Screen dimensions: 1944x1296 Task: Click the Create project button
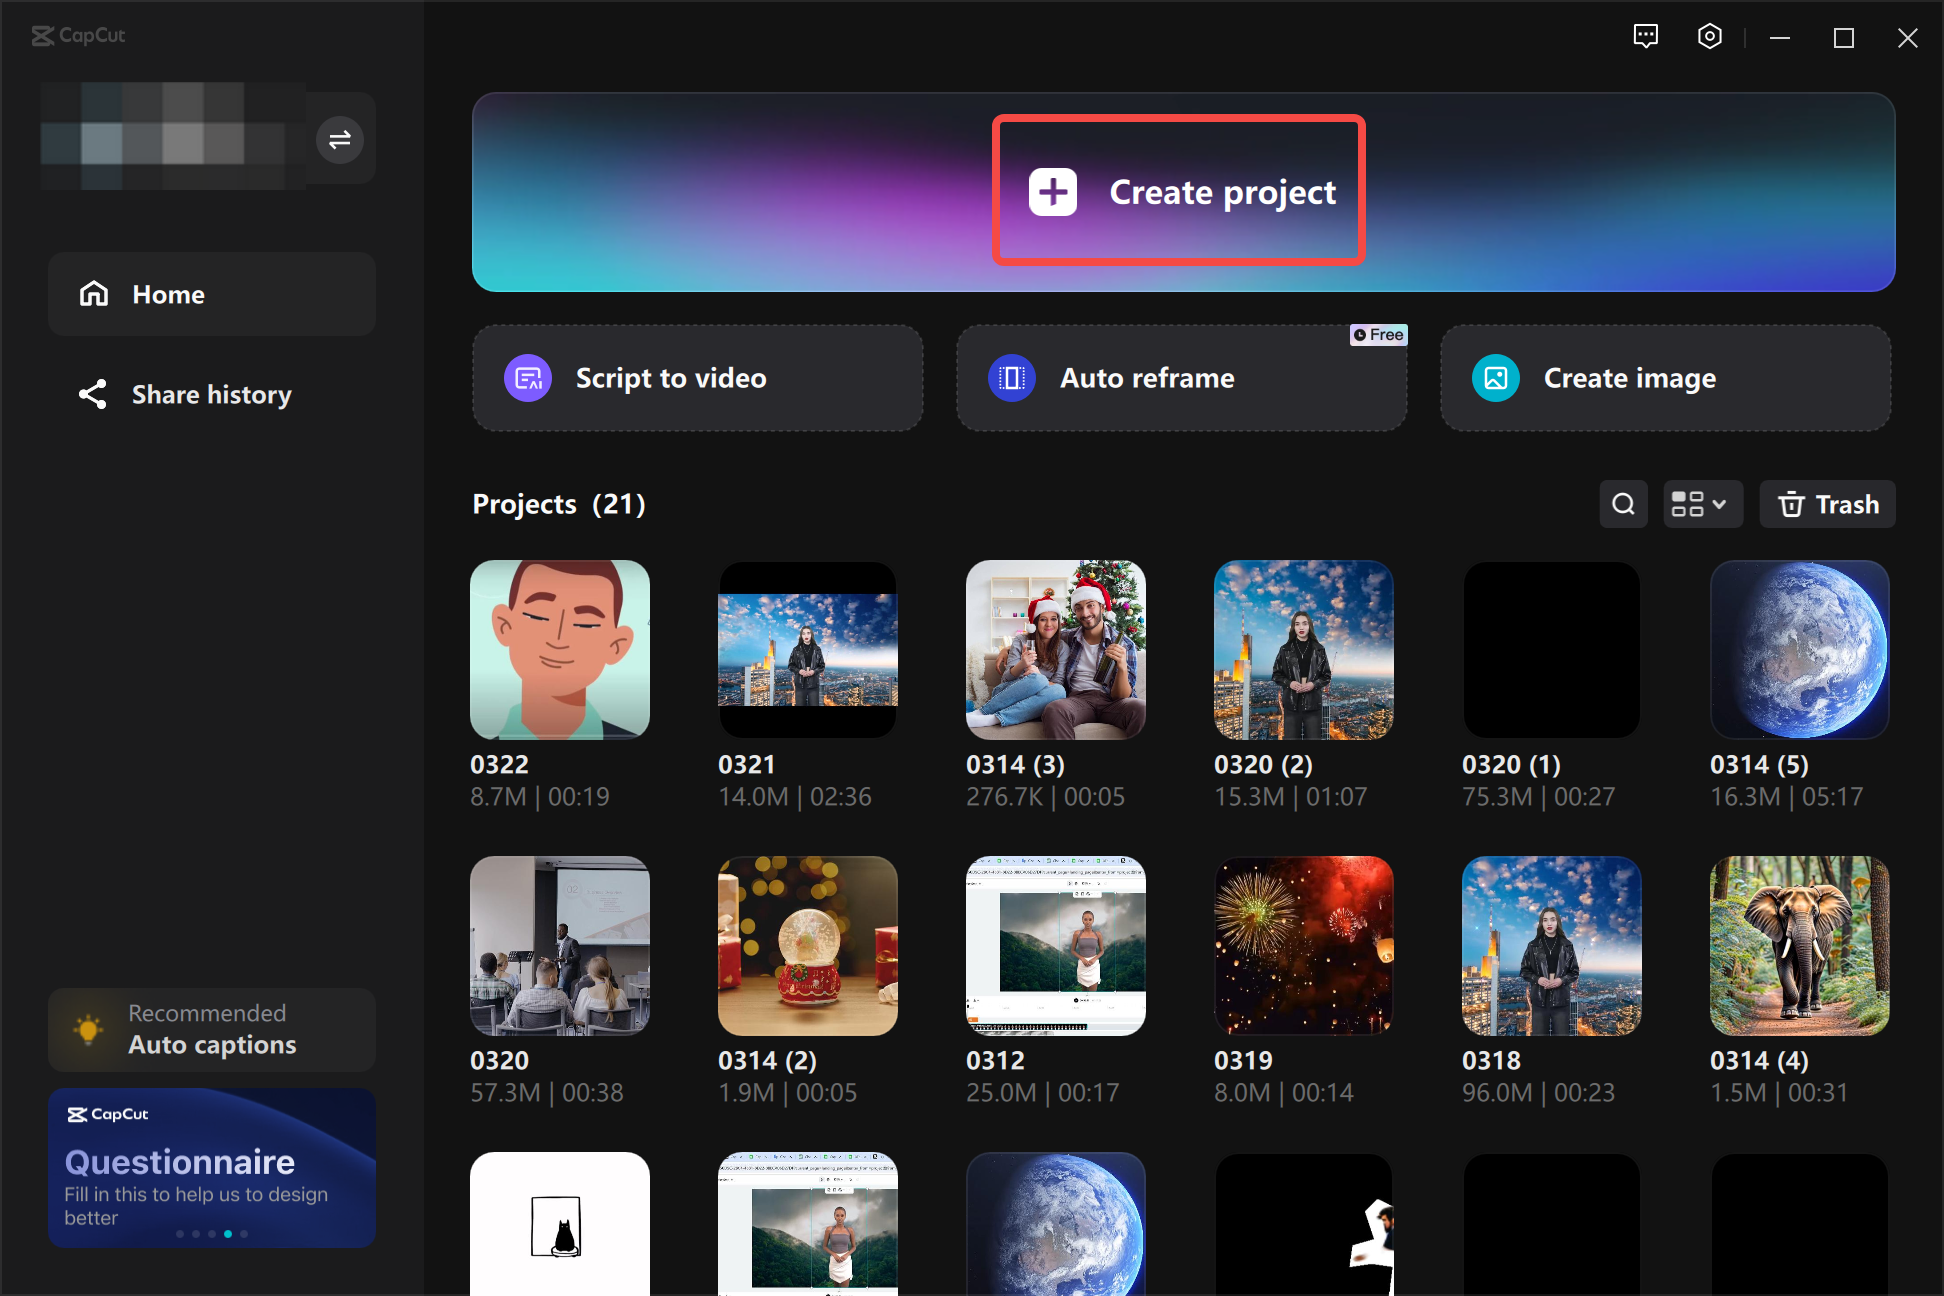pyautogui.click(x=1178, y=191)
